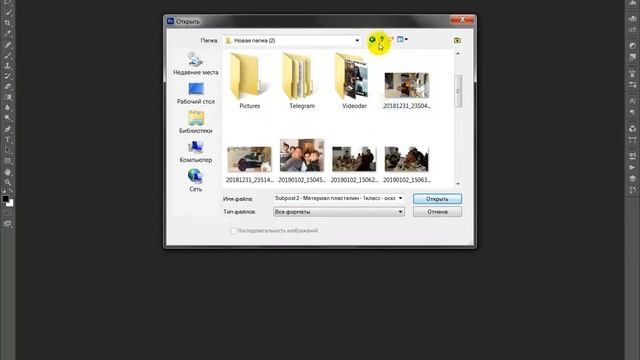Select thumbnail 20190102_15062...
The height and width of the screenshot is (360, 640).
point(354,164)
